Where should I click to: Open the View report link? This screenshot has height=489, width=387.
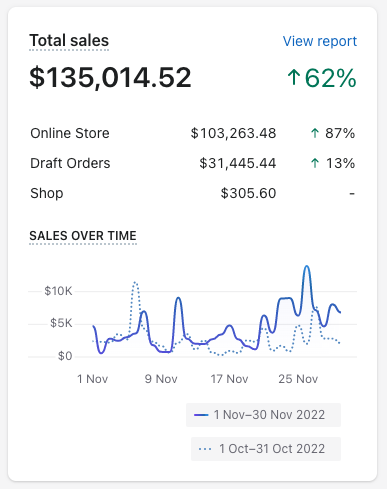[320, 41]
